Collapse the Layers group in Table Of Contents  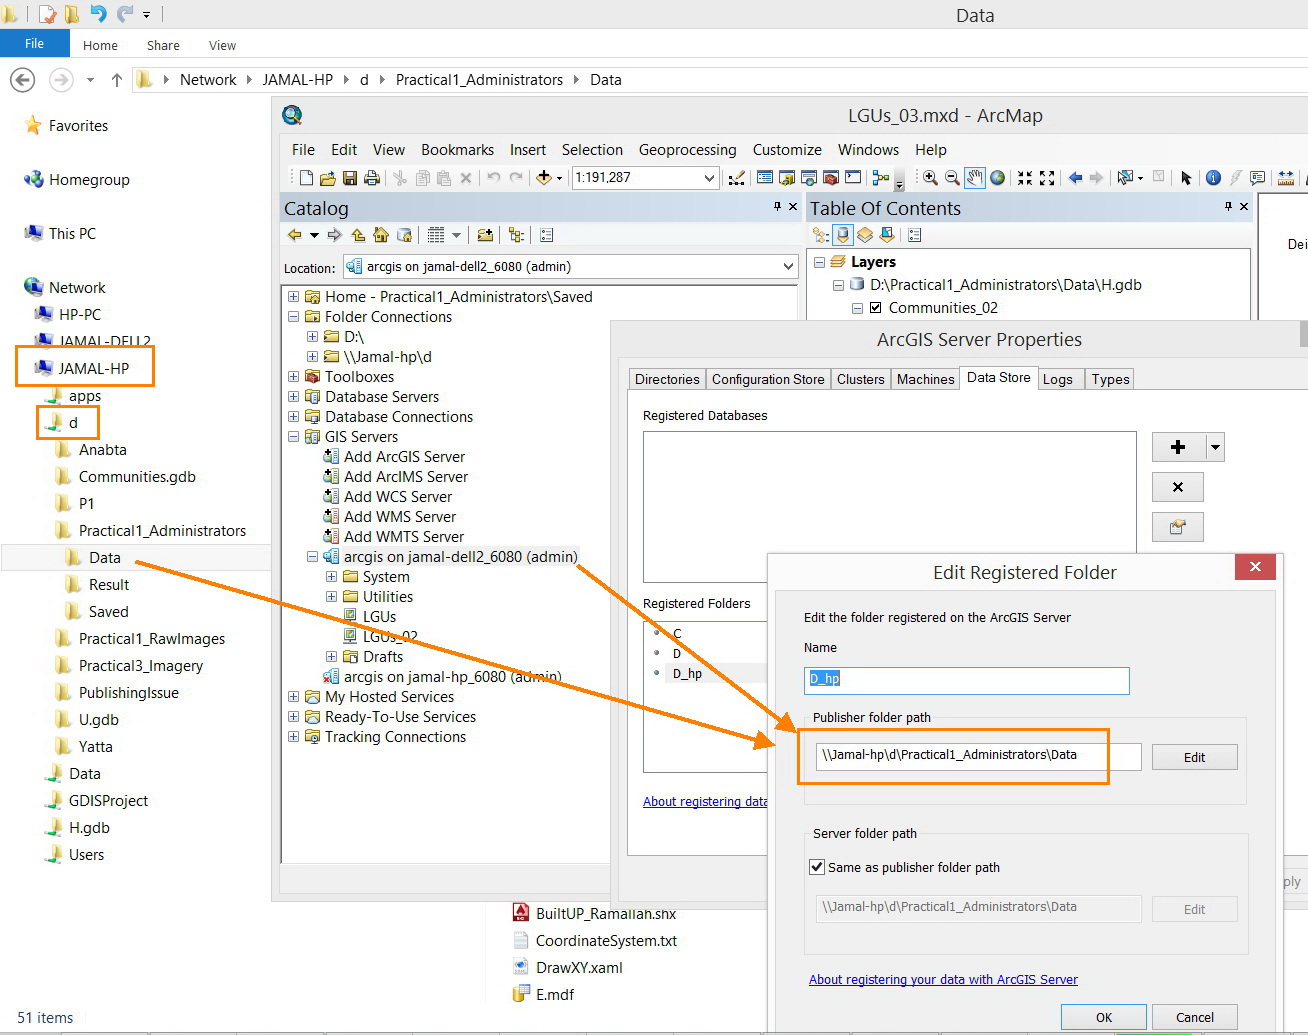point(819,262)
